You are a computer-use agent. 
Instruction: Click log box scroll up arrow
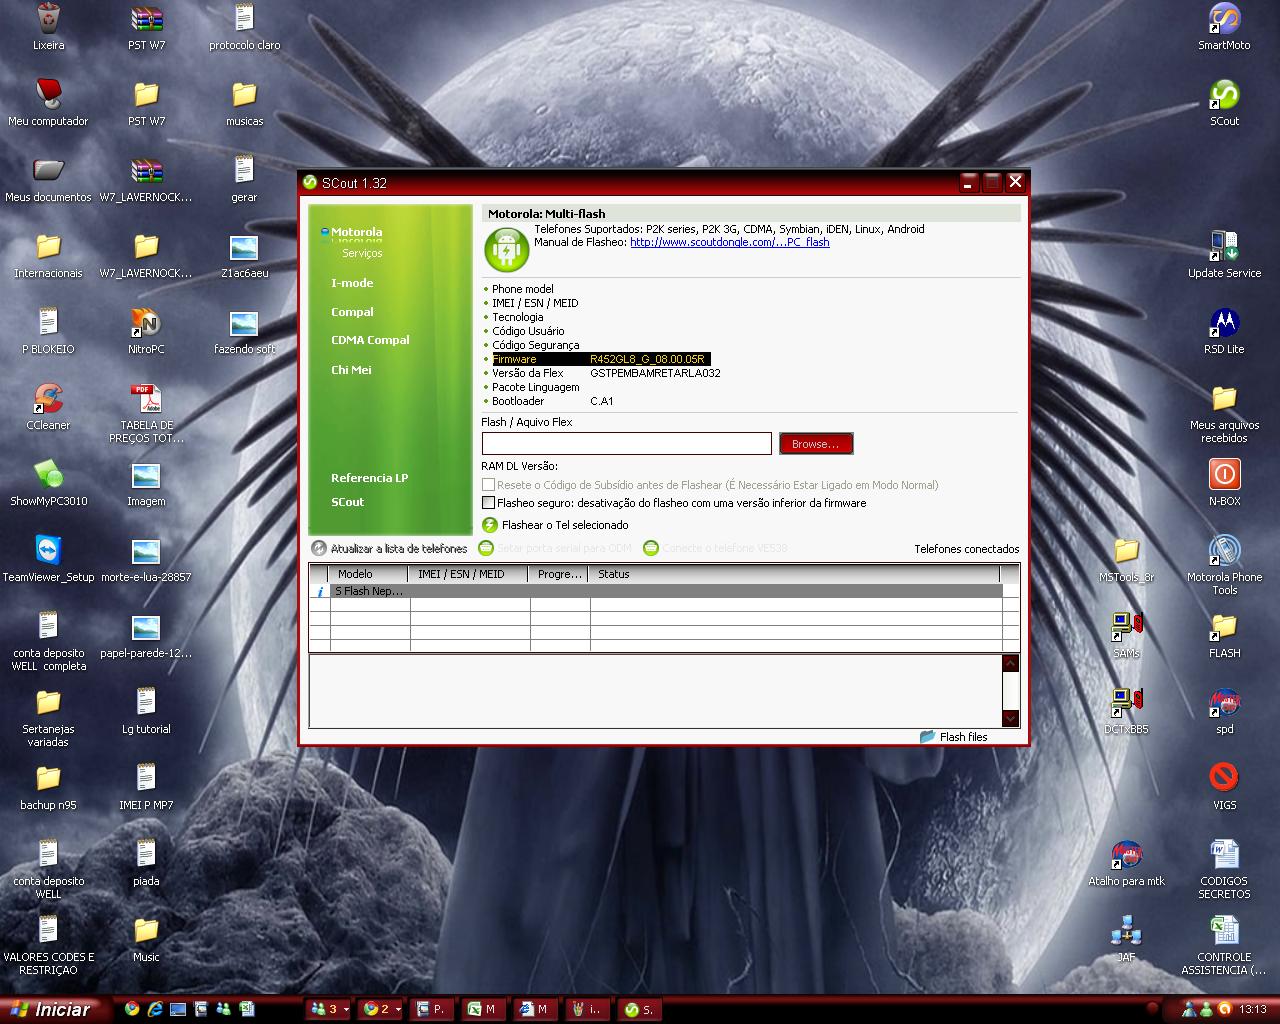click(x=1010, y=663)
